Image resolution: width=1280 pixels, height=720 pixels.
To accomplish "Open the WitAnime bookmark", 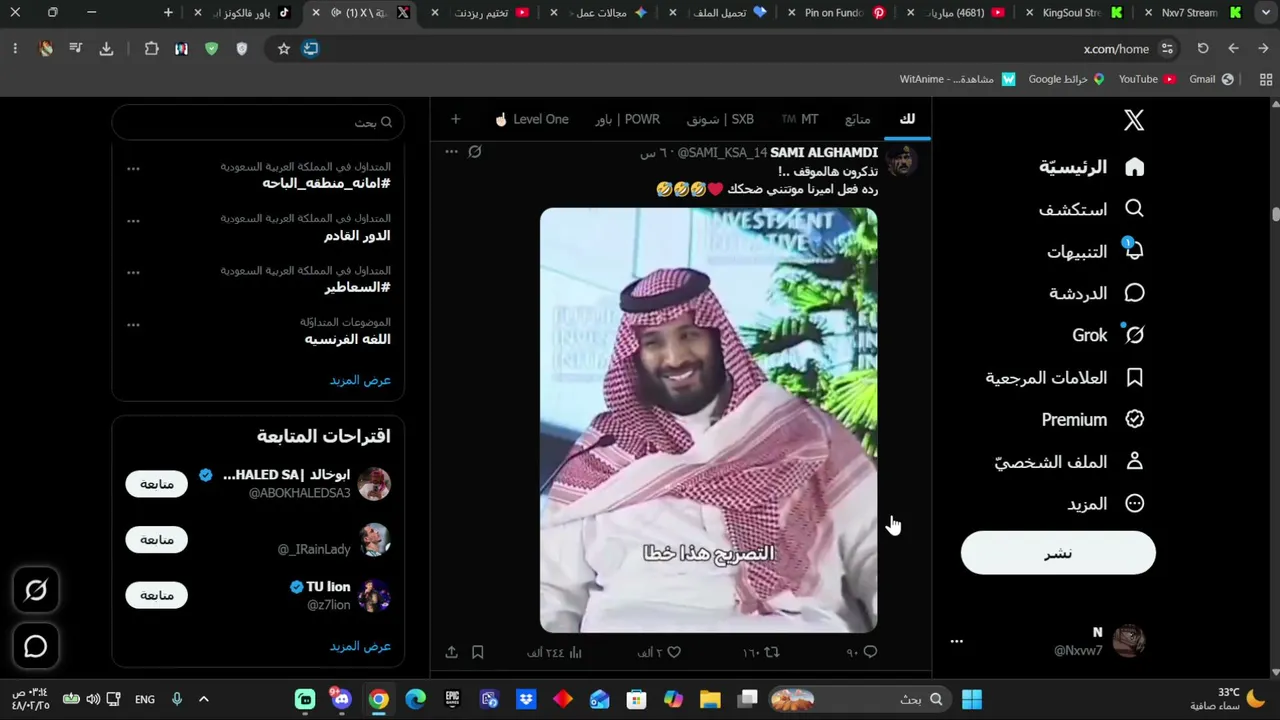I will pos(957,79).
